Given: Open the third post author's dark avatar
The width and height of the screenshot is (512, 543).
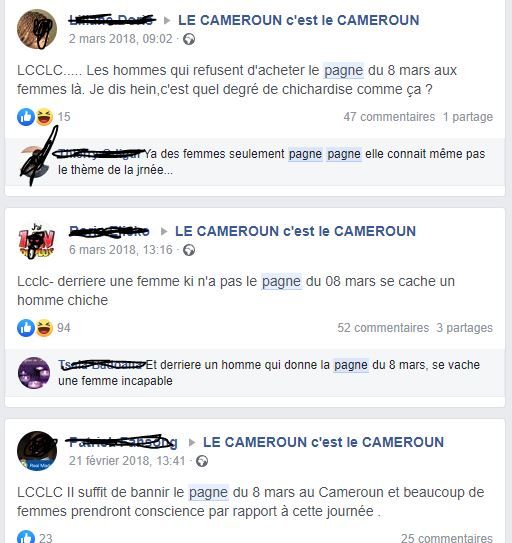Looking at the screenshot, I should pos(37,451).
